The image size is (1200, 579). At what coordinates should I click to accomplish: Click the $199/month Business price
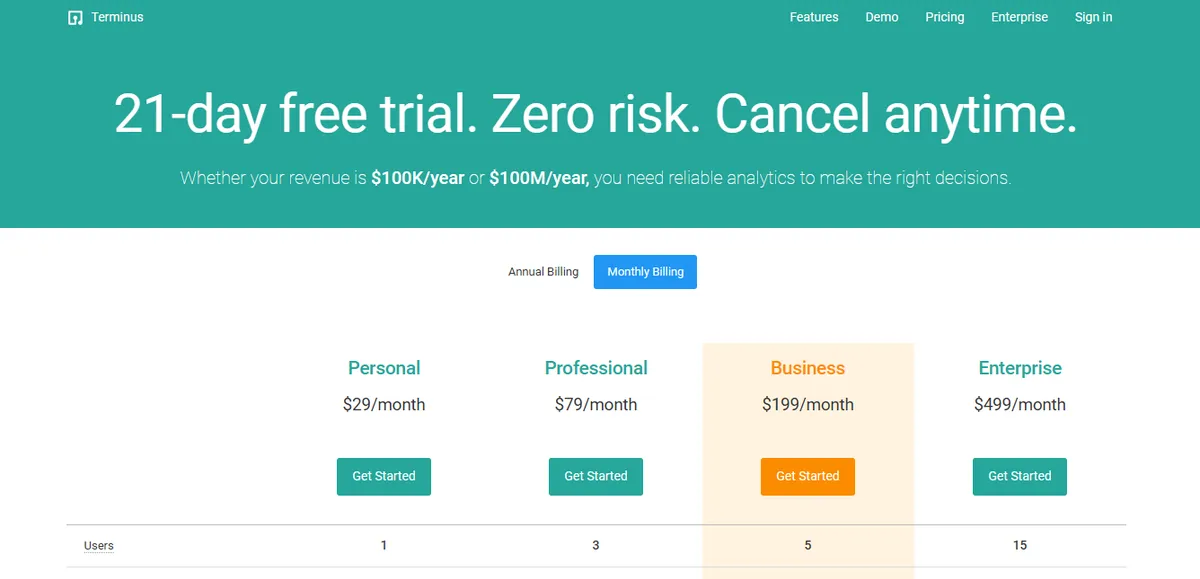pos(808,405)
